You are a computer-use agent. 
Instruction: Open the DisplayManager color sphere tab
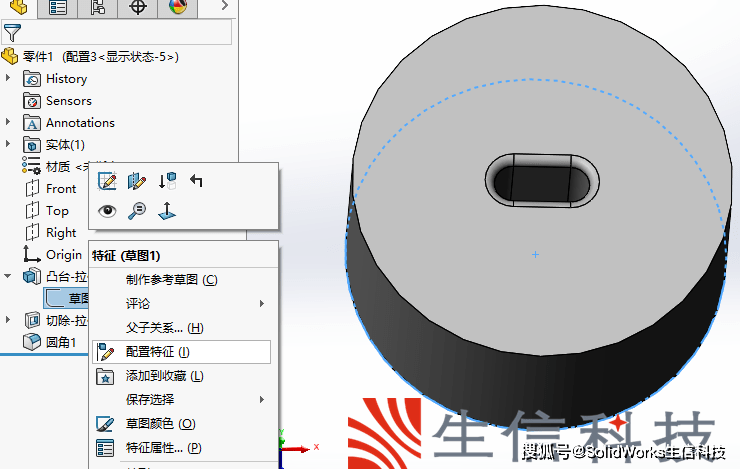tap(178, 9)
